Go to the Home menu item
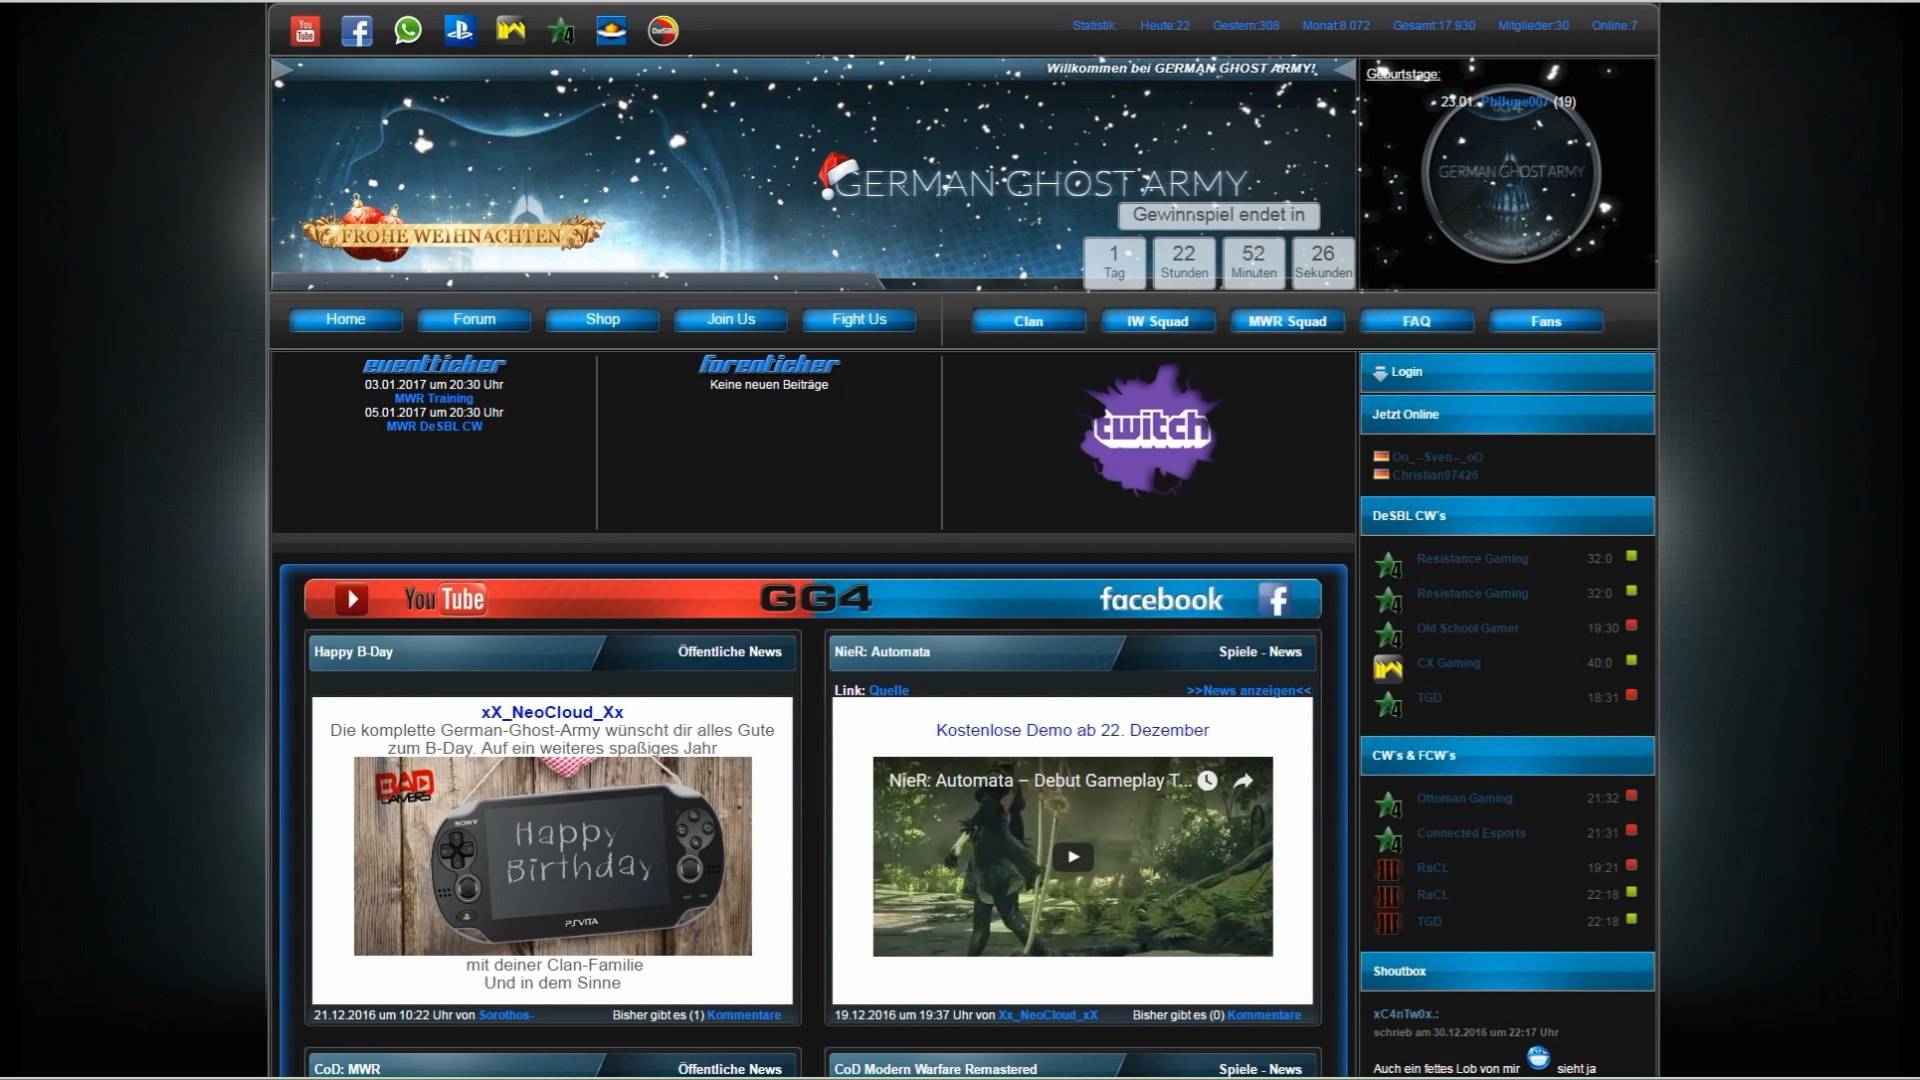Viewport: 1920px width, 1080px height. pyautogui.click(x=345, y=320)
